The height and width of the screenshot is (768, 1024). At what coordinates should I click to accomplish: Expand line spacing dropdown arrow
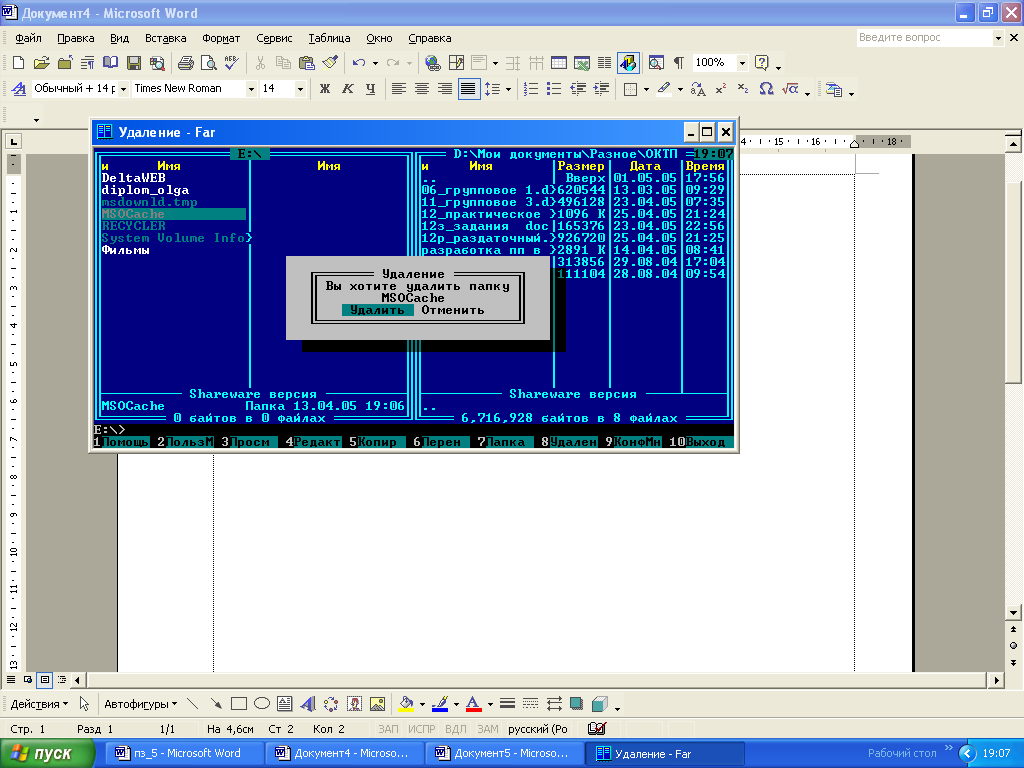coord(508,89)
